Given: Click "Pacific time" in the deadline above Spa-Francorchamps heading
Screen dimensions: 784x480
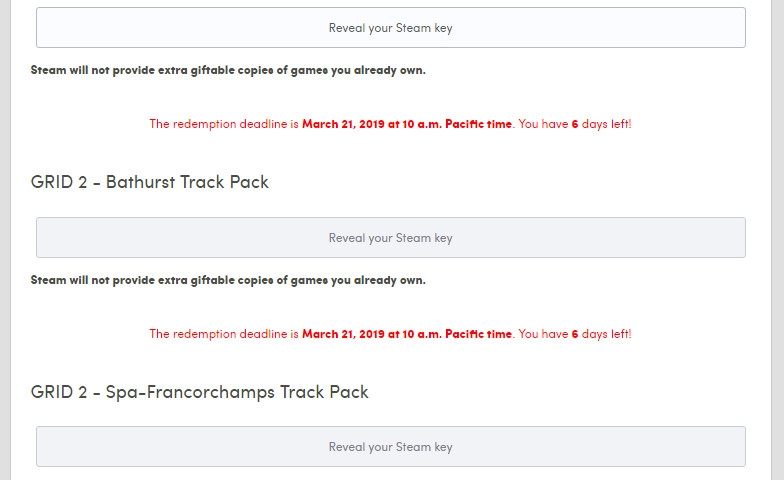Looking at the screenshot, I should point(478,334).
